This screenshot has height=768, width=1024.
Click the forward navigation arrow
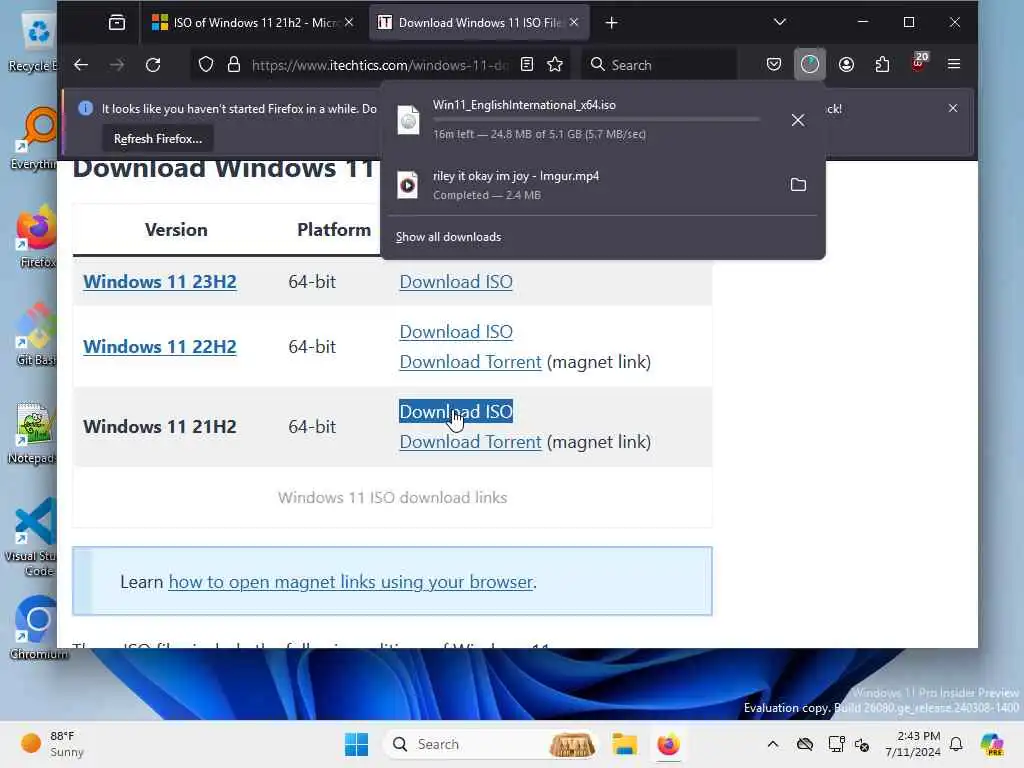click(117, 65)
